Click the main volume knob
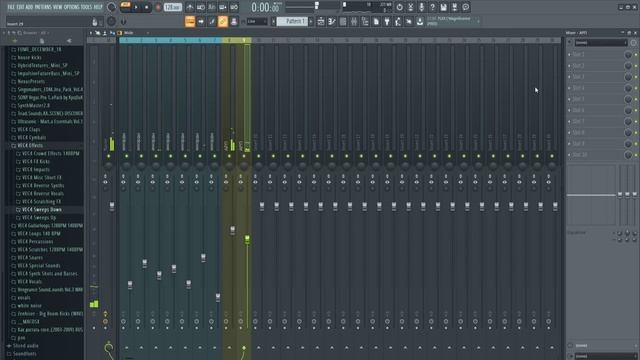640x360 pixels. [x=111, y=7]
